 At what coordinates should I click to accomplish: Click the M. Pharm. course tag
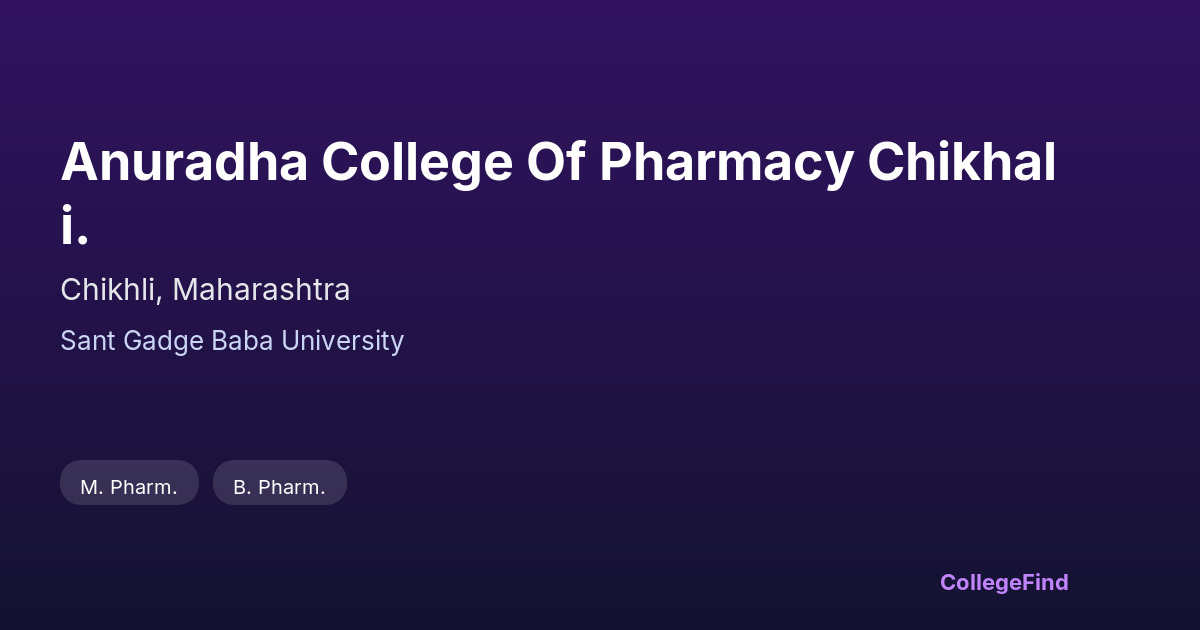coord(129,486)
